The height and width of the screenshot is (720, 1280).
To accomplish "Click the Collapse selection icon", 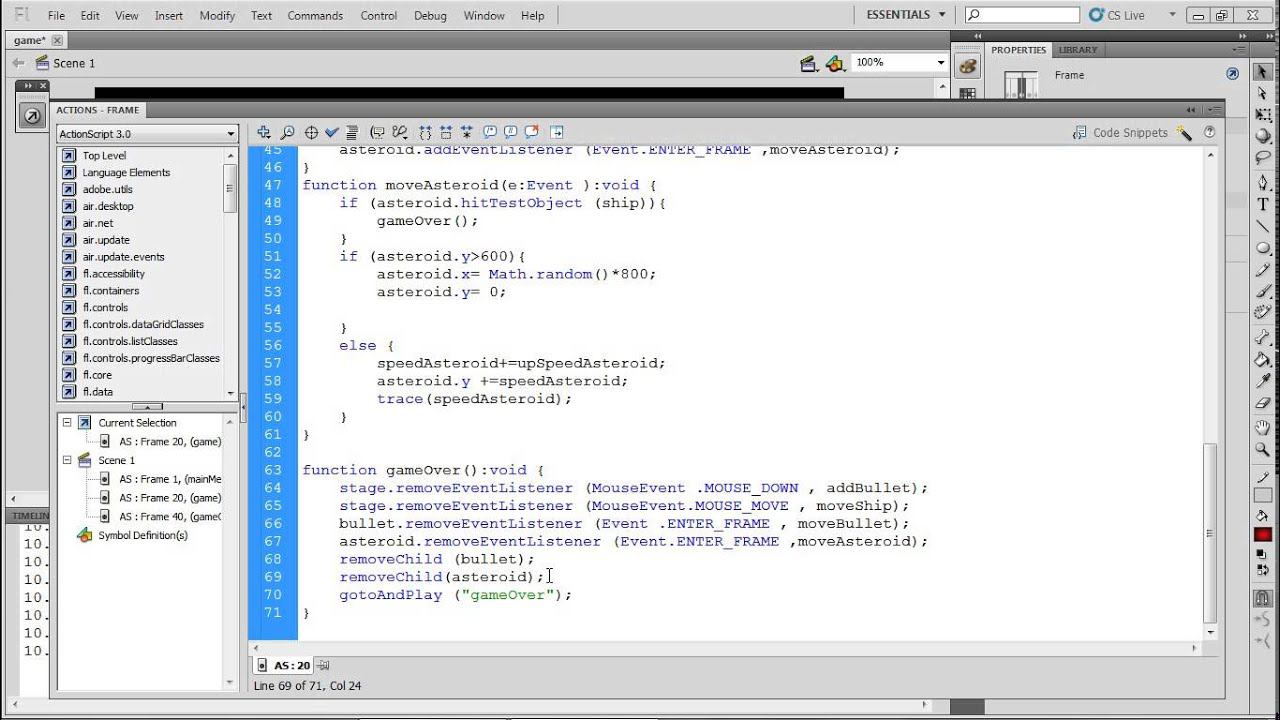I will click(x=446, y=132).
